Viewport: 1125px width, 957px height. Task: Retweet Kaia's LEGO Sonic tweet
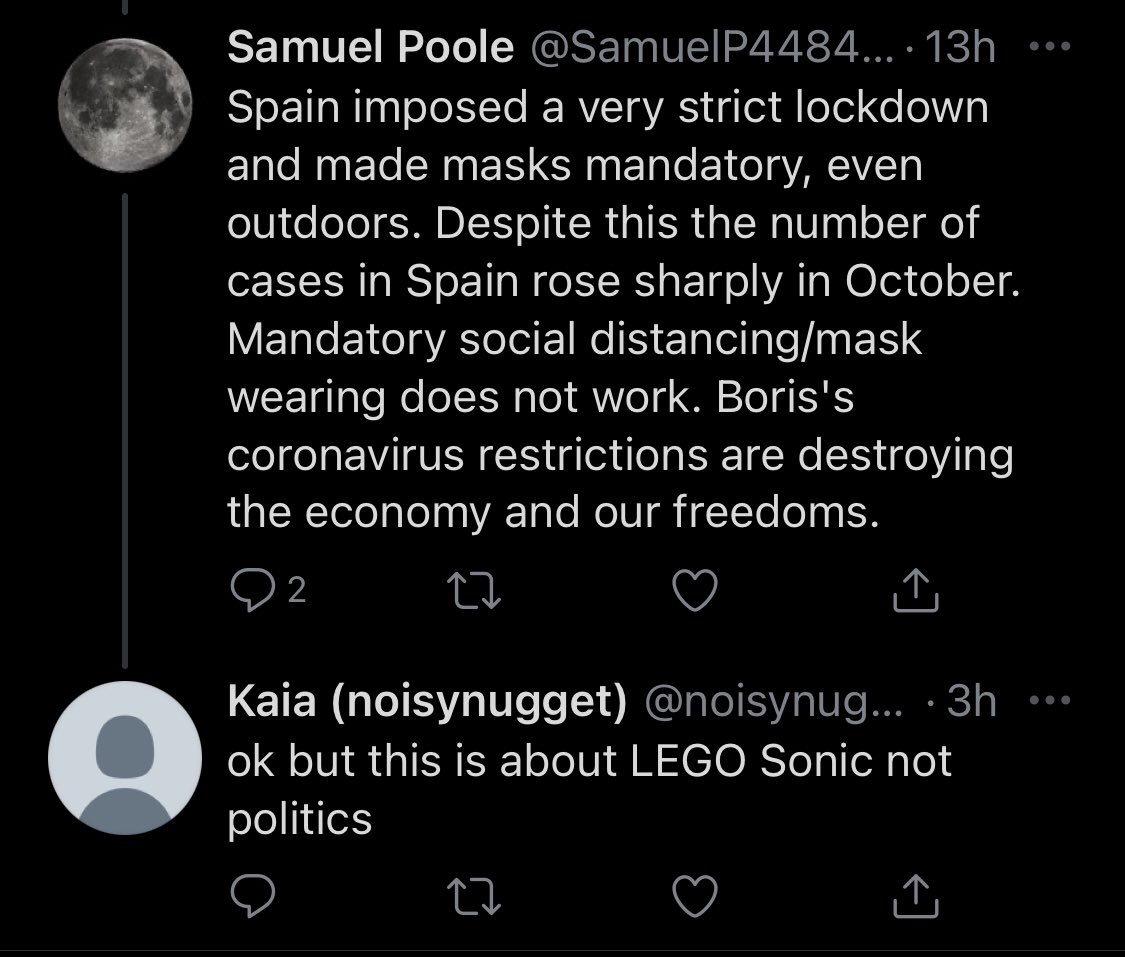point(474,897)
